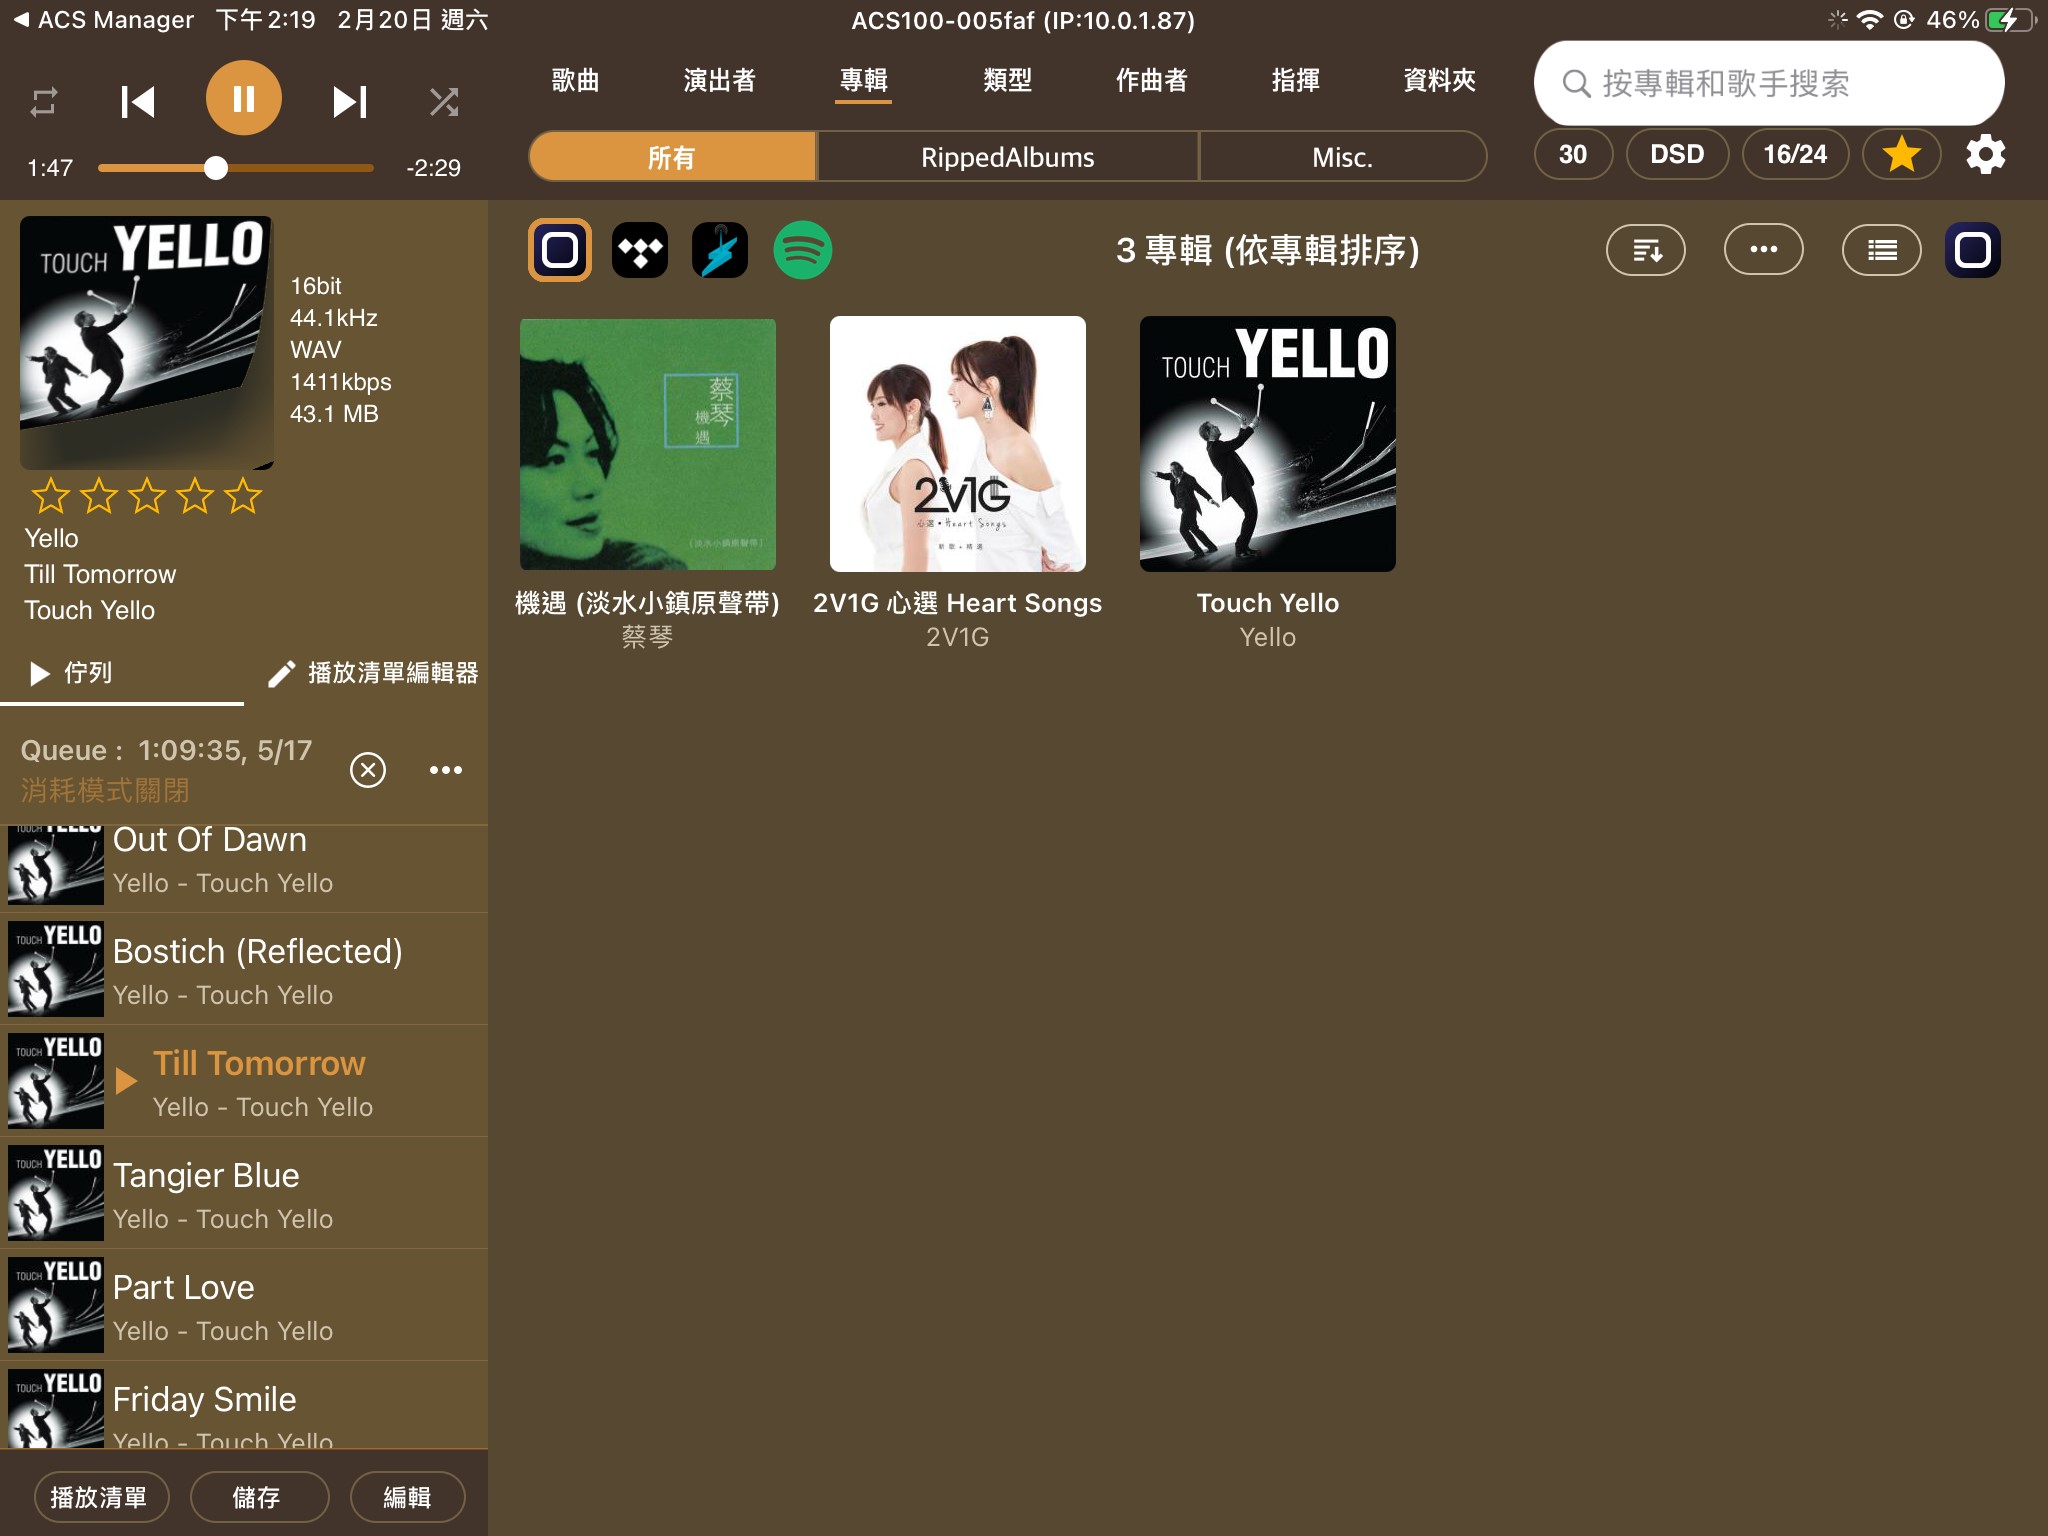Open the 類型 genre tab
Screen dimensions: 2048x1536
pos(1007,80)
